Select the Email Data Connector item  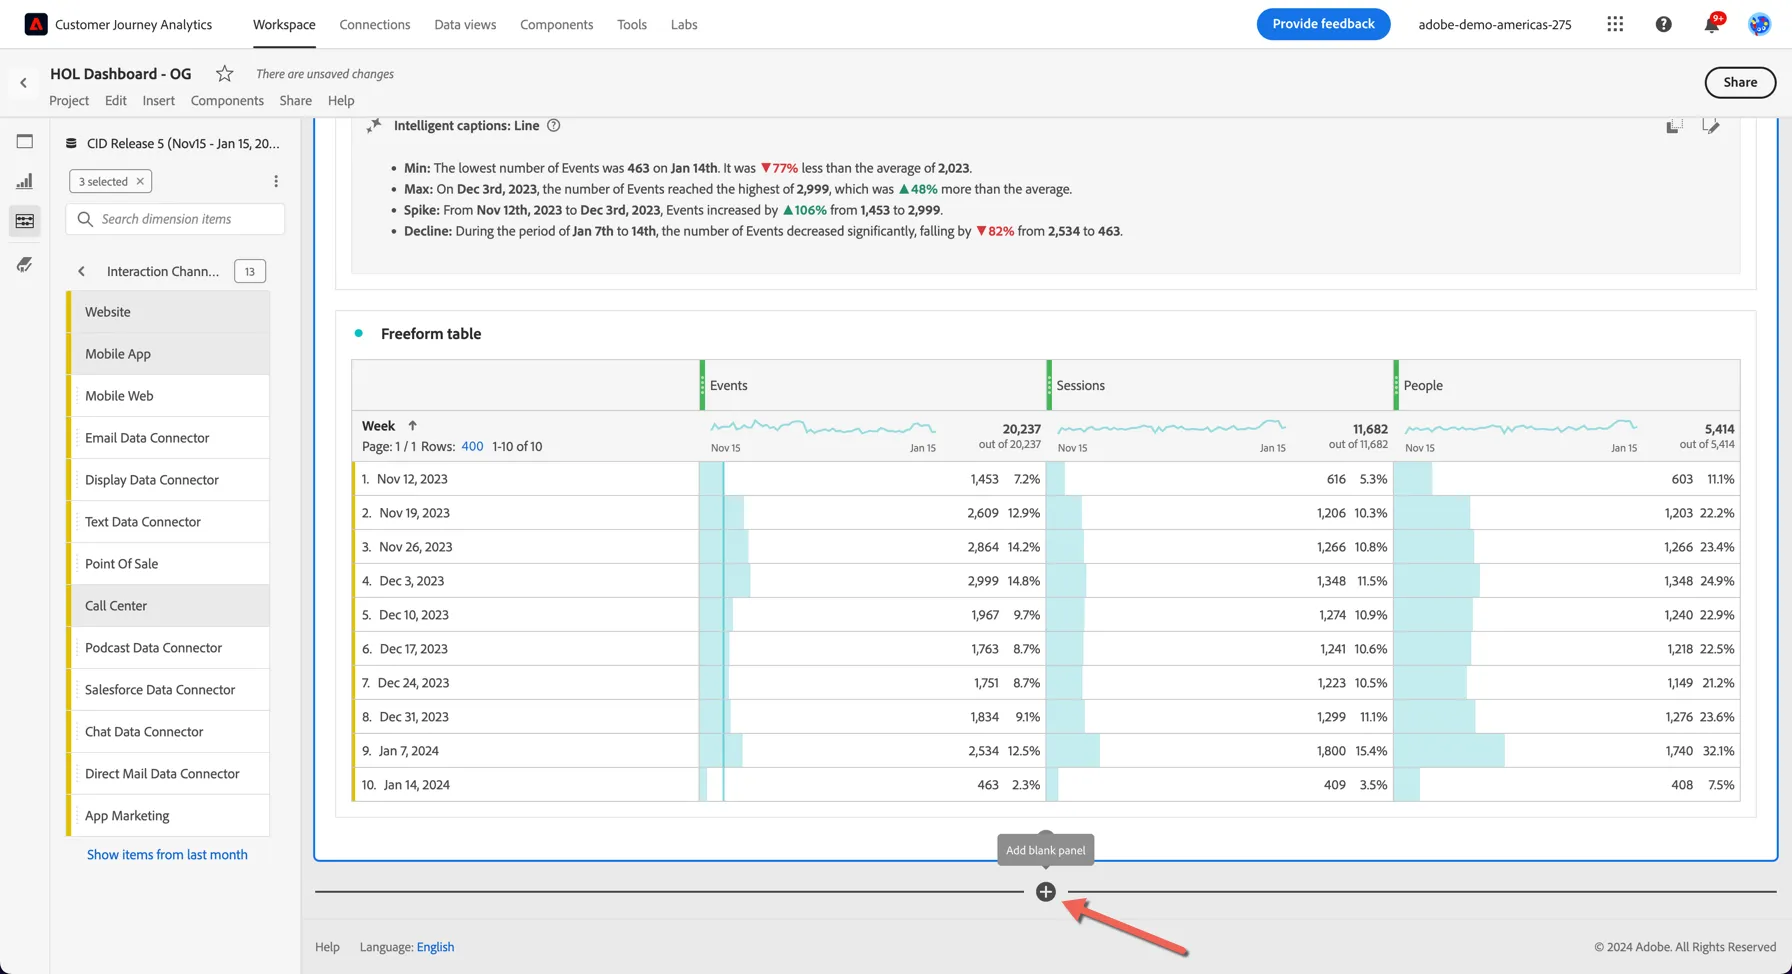click(168, 438)
